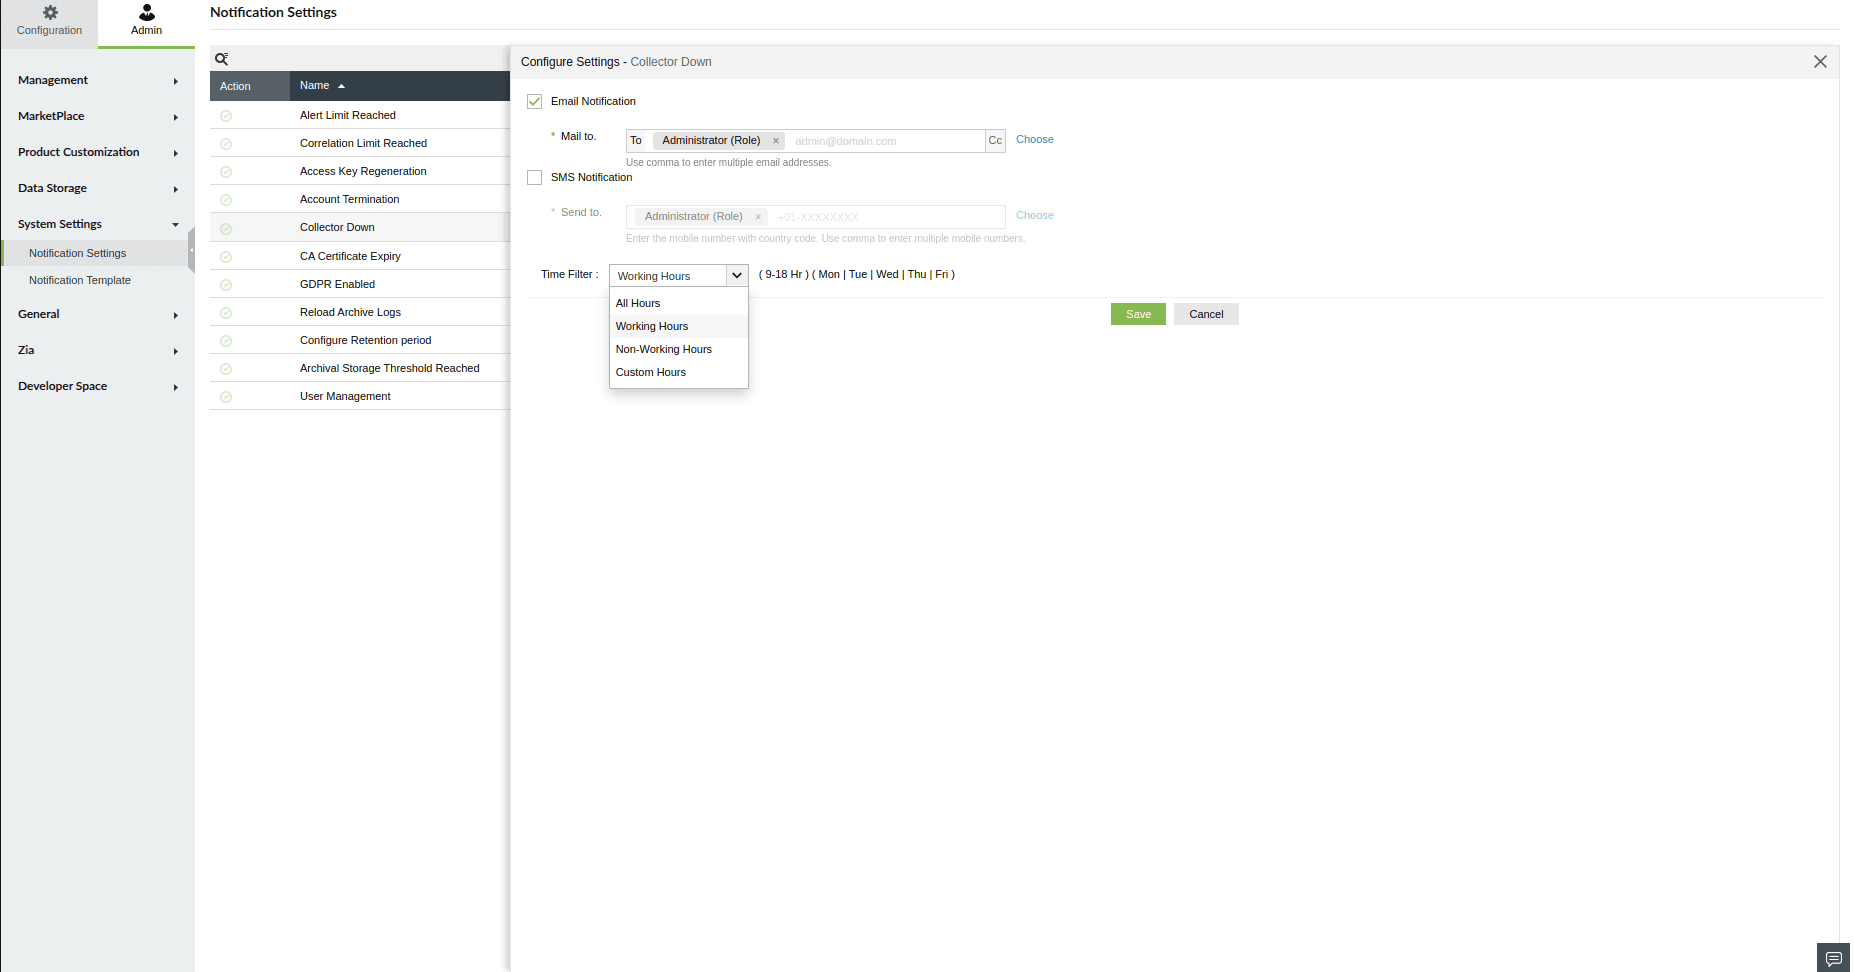Toggle status icon for Configure Retention period
1854x972 pixels.
pyautogui.click(x=226, y=341)
